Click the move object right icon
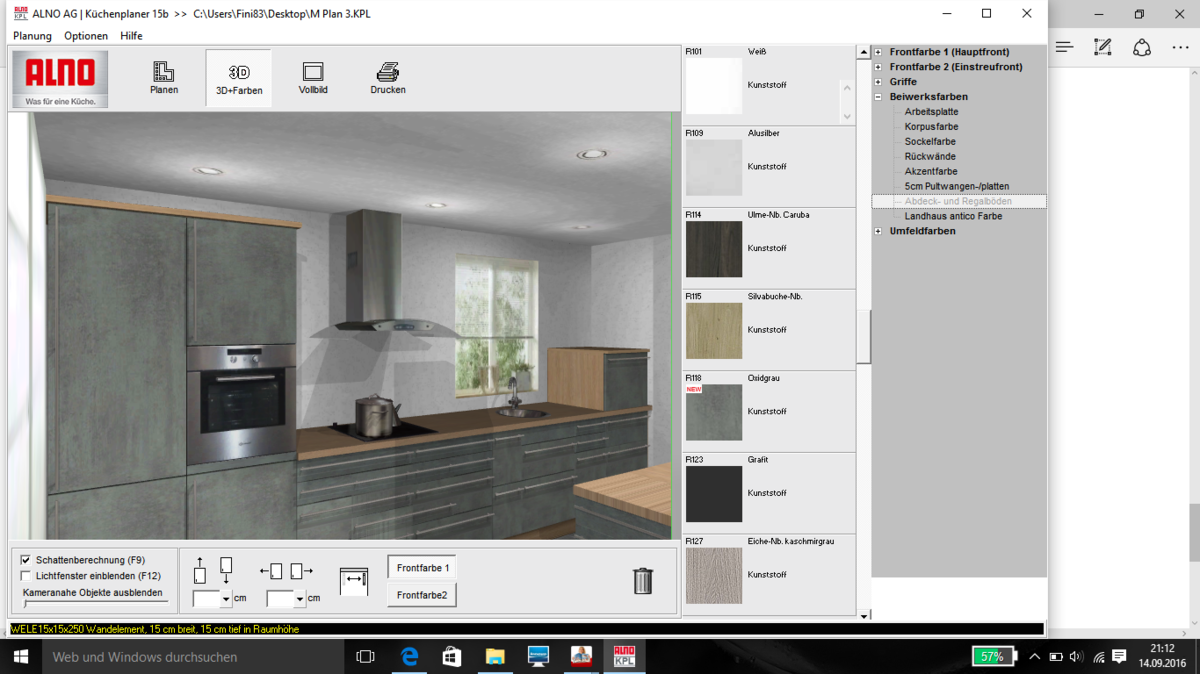The height and width of the screenshot is (674, 1200). (x=302, y=571)
